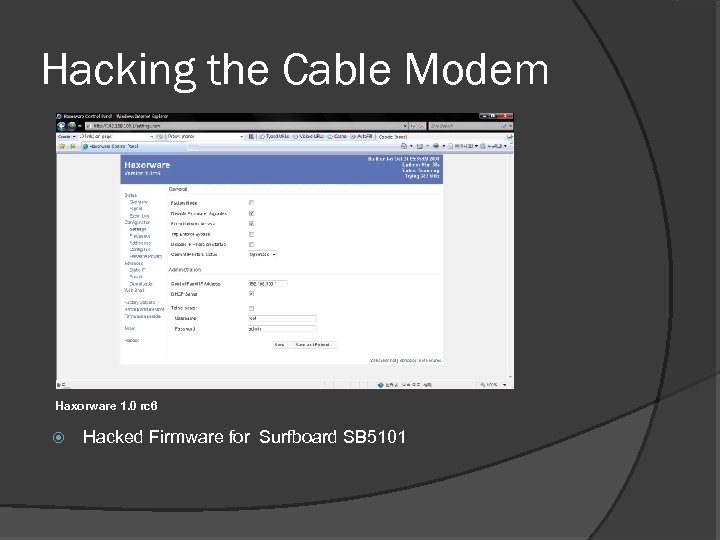The height and width of the screenshot is (540, 720).
Task: Open the Home icon in command bar
Action: 404,146
